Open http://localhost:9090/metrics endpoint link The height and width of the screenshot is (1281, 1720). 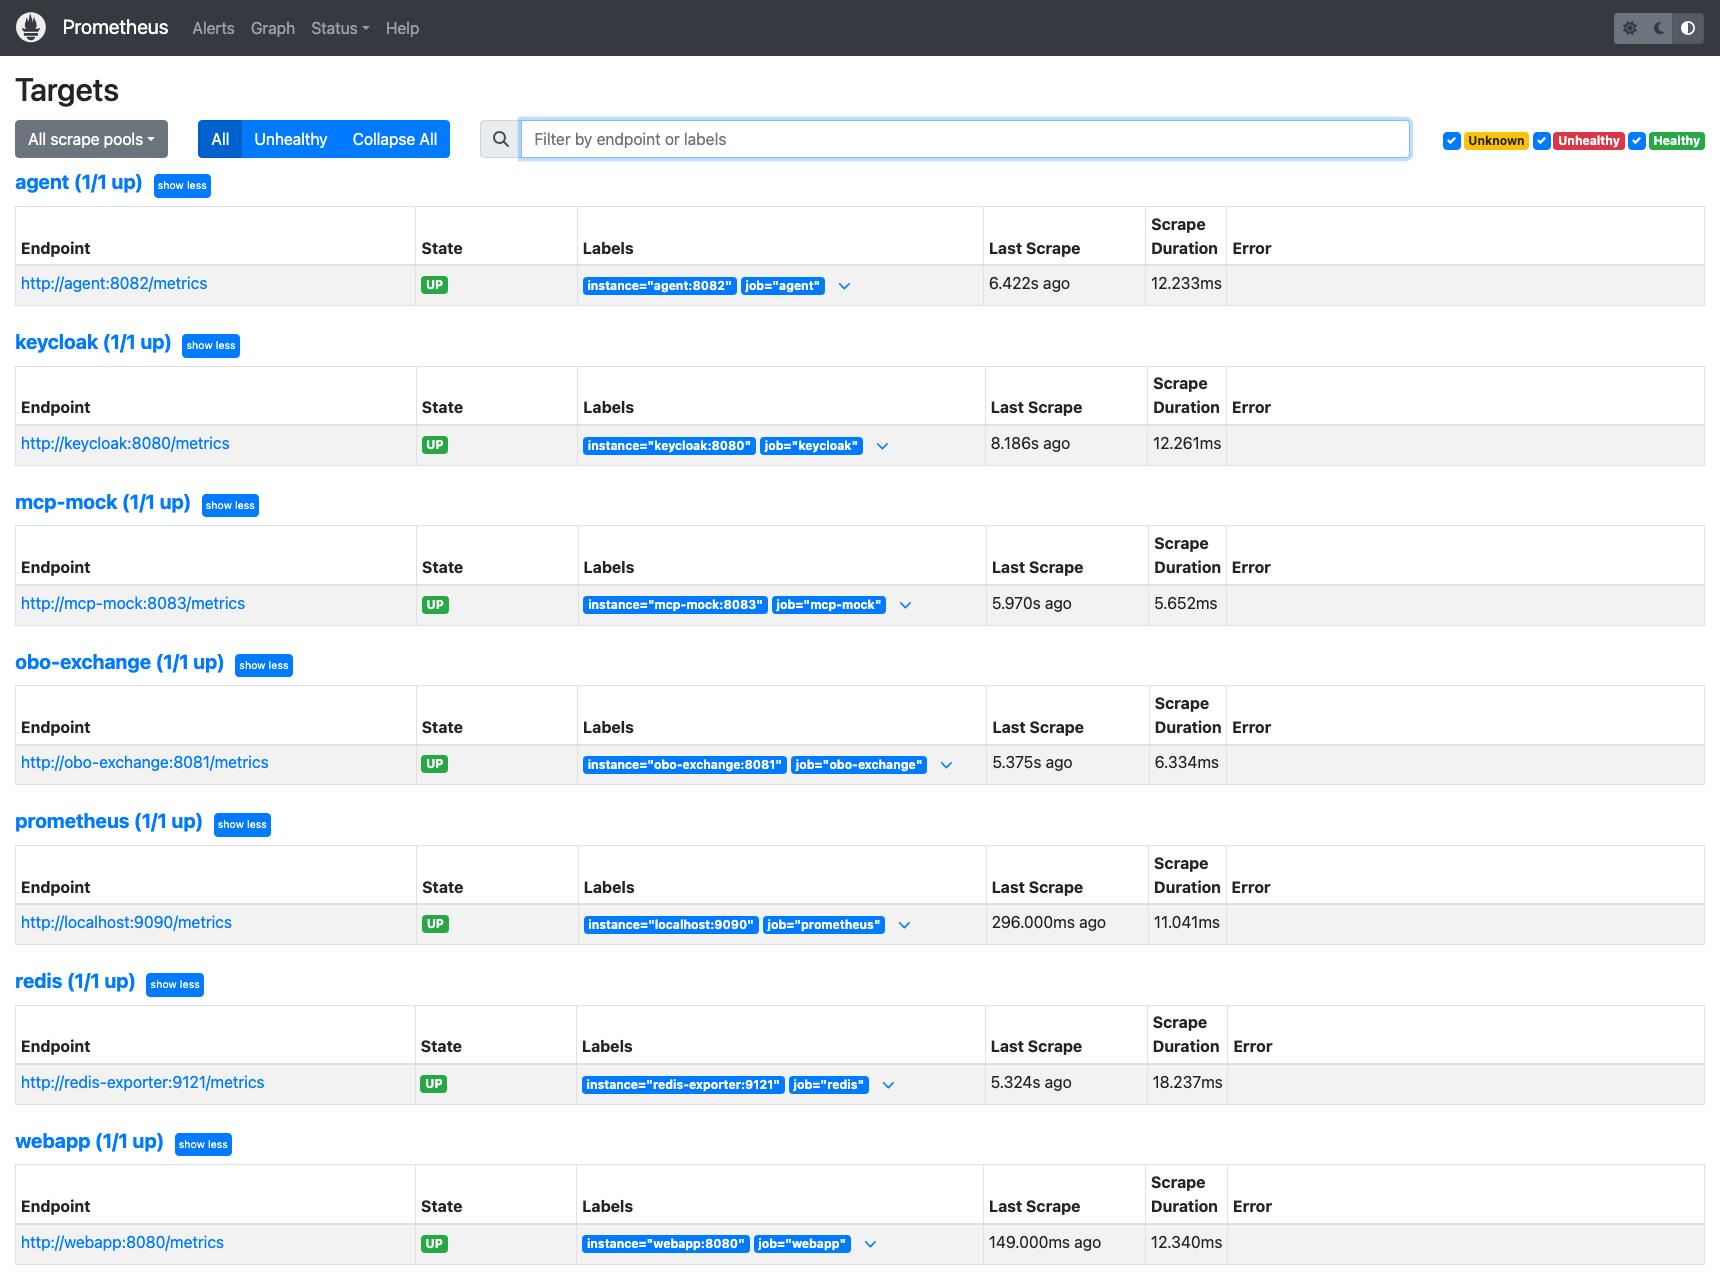[126, 922]
